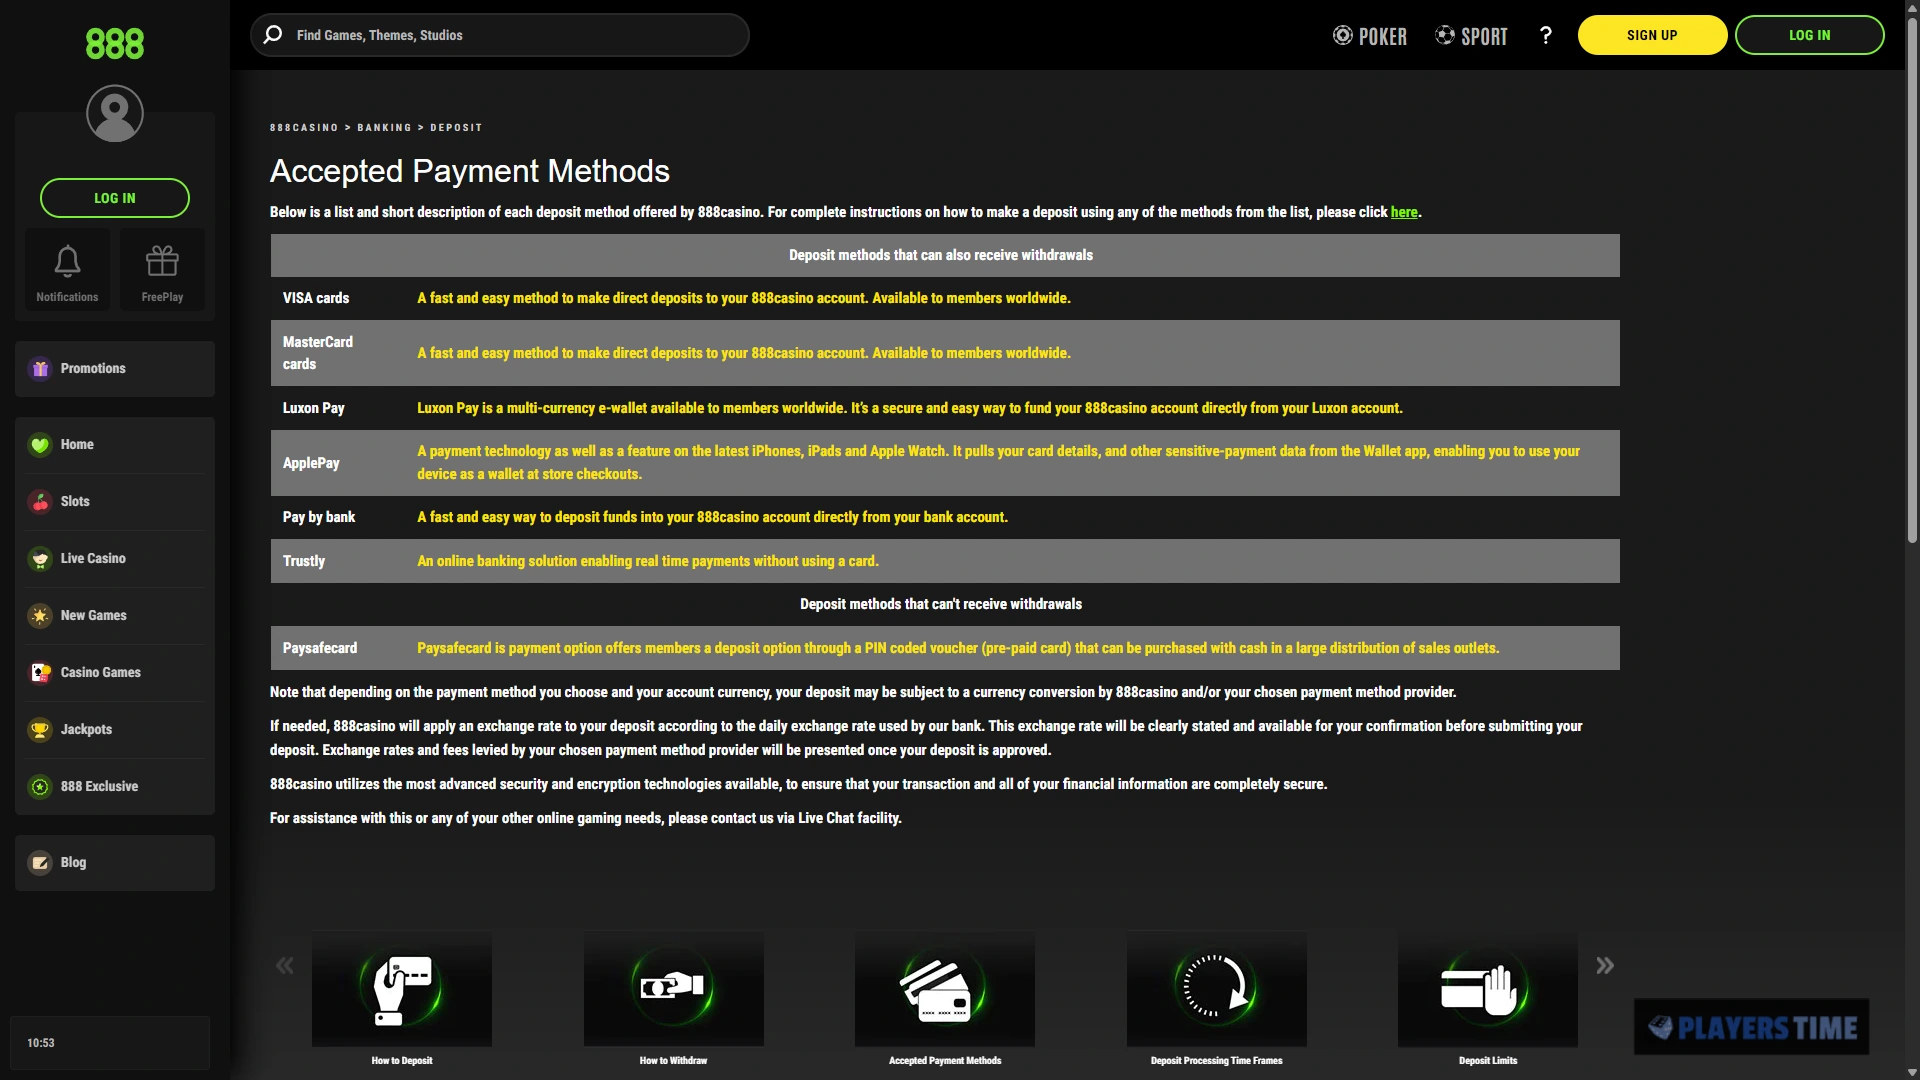Focus the Find Games search field

[x=500, y=35]
